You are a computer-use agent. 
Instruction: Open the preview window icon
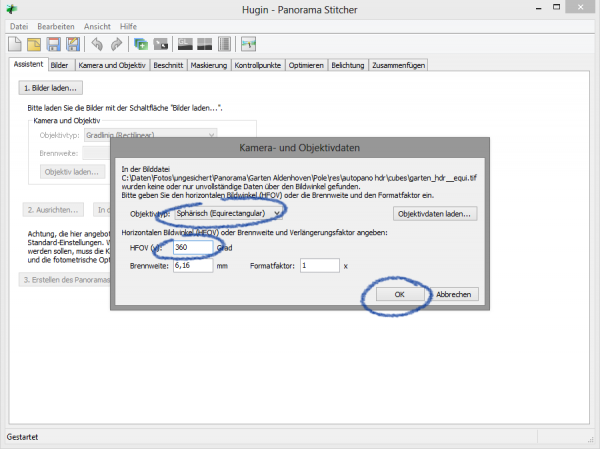point(204,44)
